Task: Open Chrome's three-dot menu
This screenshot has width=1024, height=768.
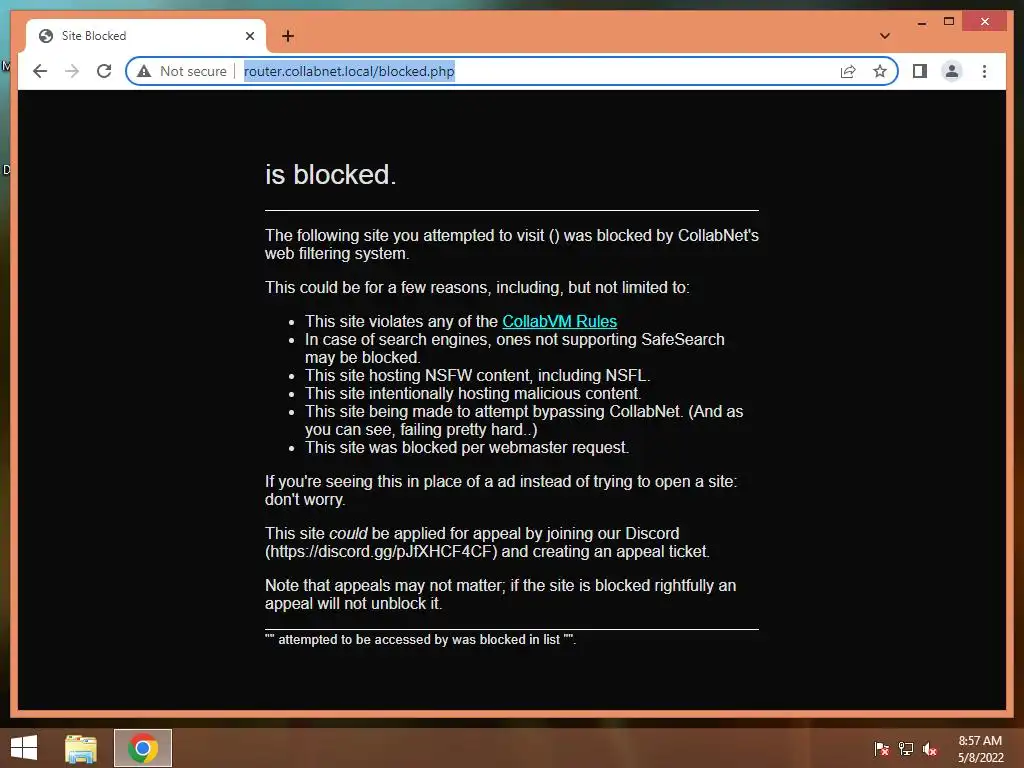Action: click(984, 71)
